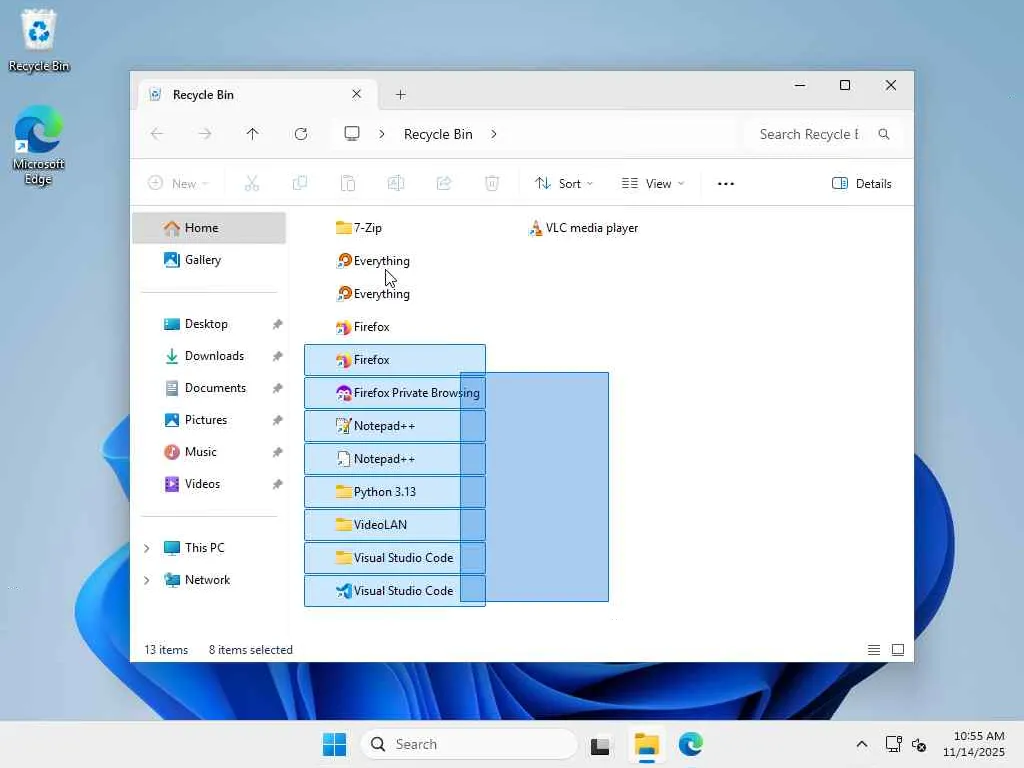Screen dimensions: 1024x768
Task: Unpin Videos using its pin icon
Action: tap(278, 485)
